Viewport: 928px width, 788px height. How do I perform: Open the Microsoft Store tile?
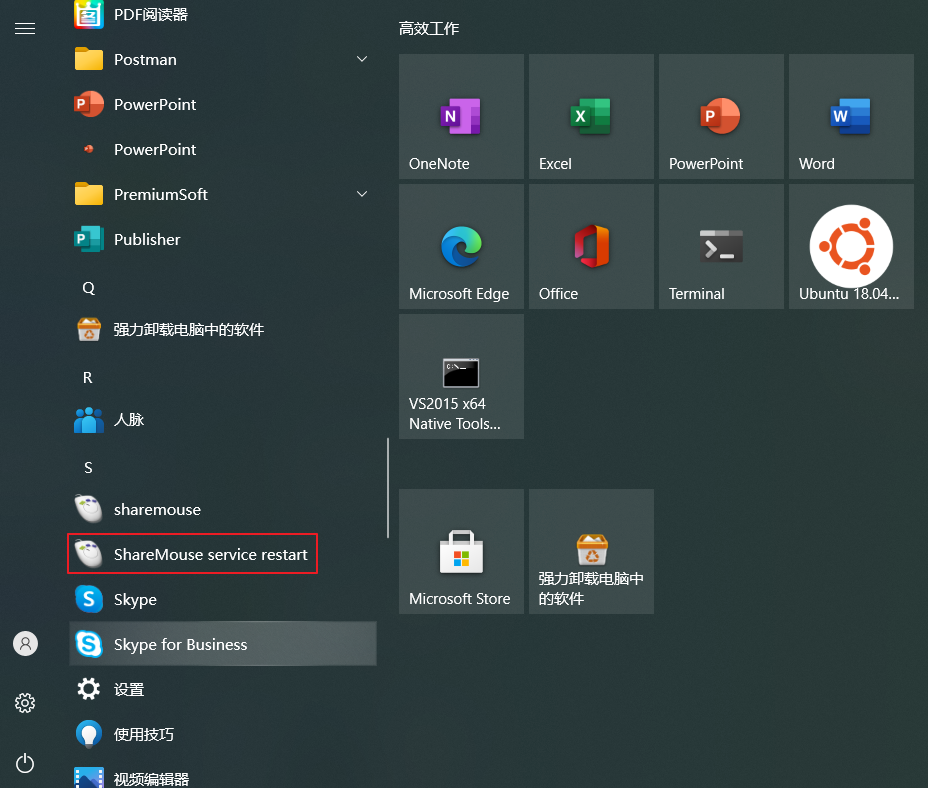(461, 551)
